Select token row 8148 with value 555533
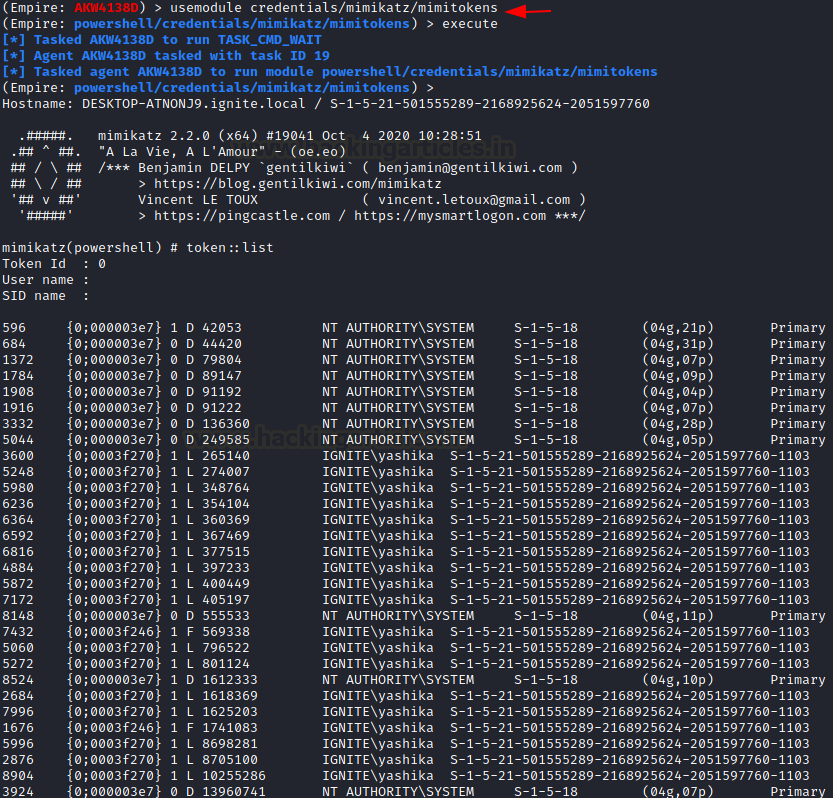The image size is (833, 798). 414,616
